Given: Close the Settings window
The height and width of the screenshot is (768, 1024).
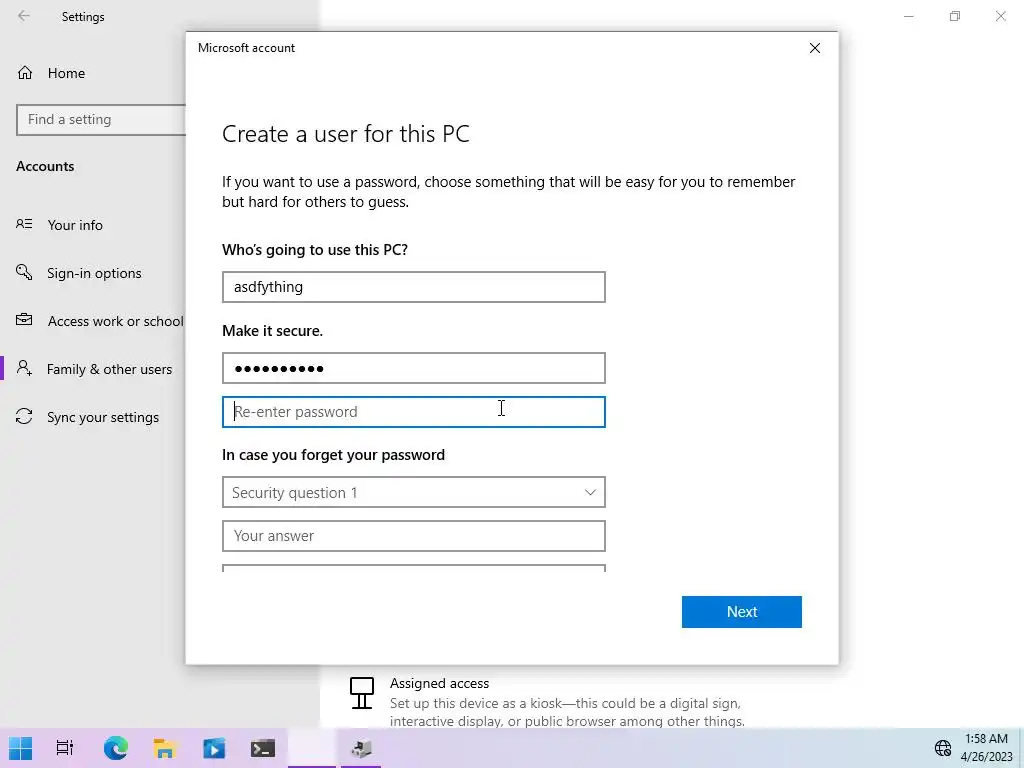Looking at the screenshot, I should click(1000, 16).
